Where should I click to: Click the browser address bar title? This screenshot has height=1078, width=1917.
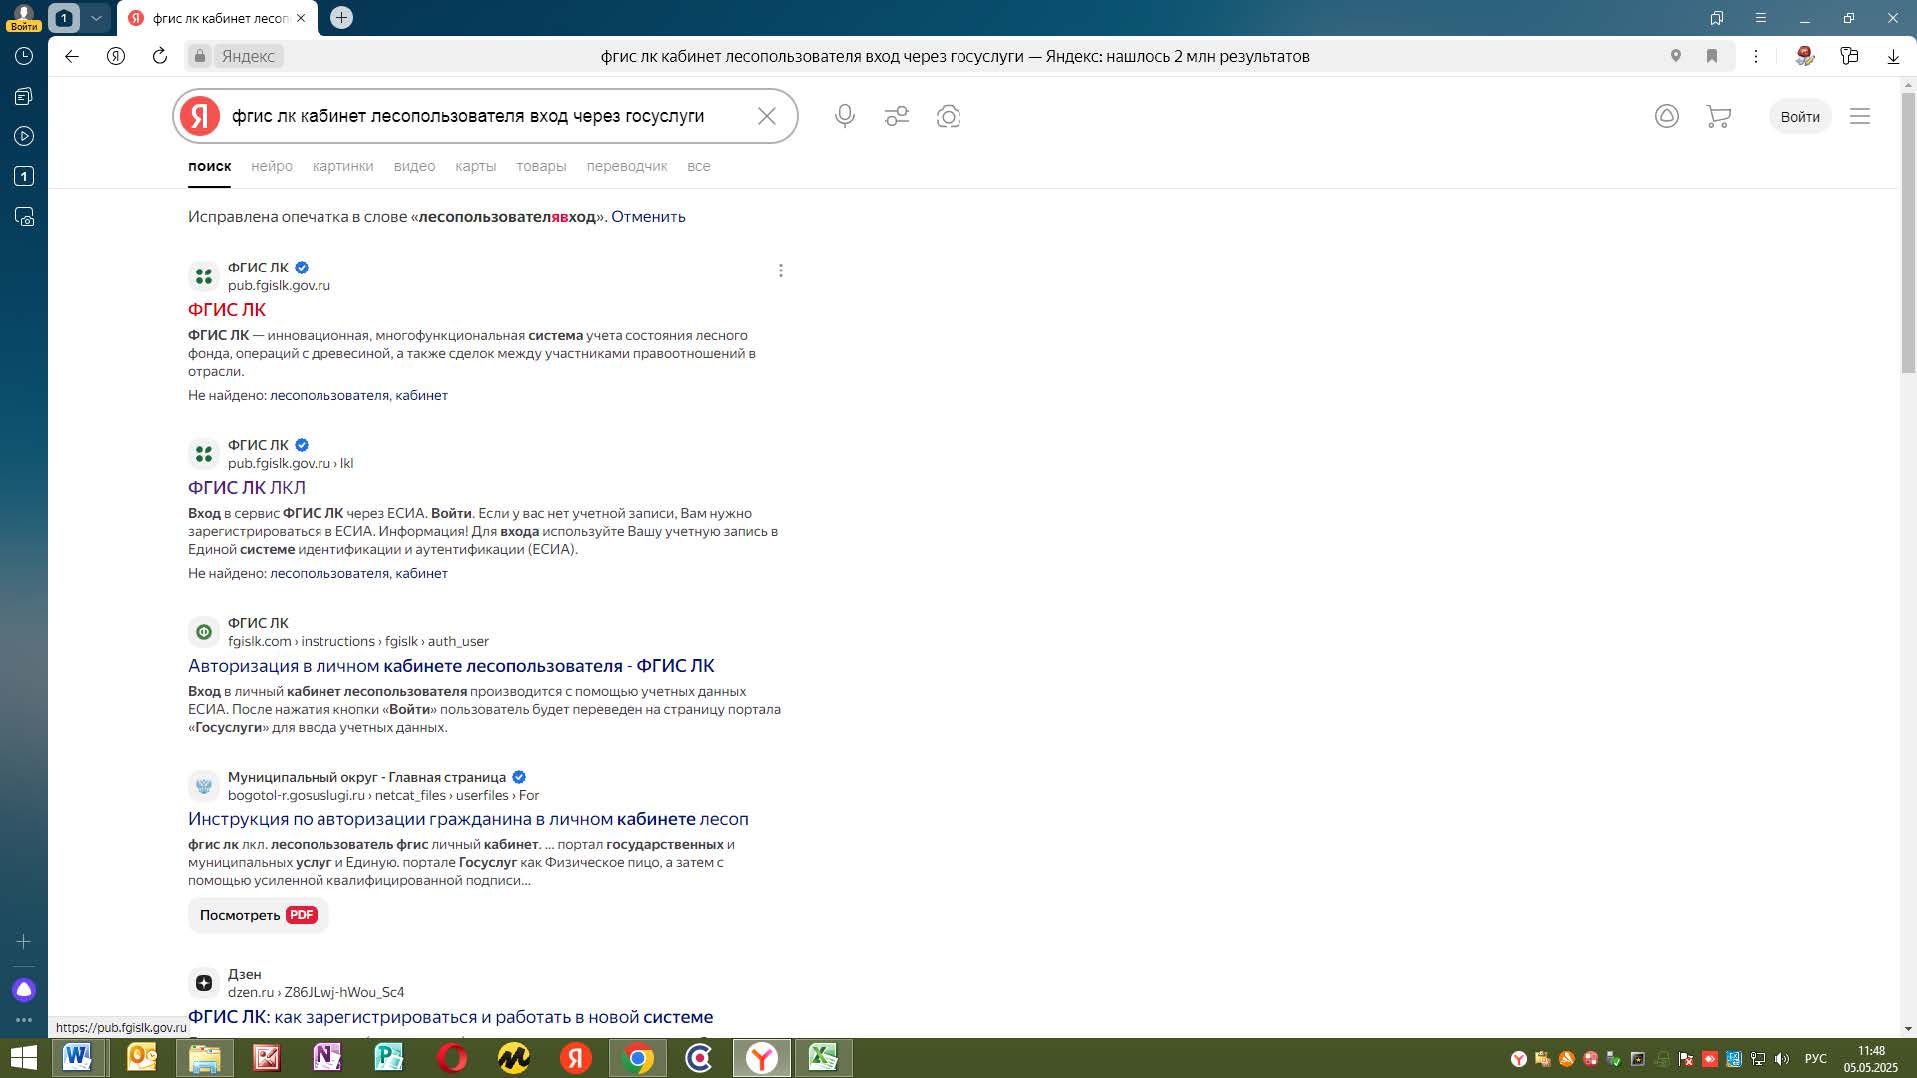click(955, 56)
